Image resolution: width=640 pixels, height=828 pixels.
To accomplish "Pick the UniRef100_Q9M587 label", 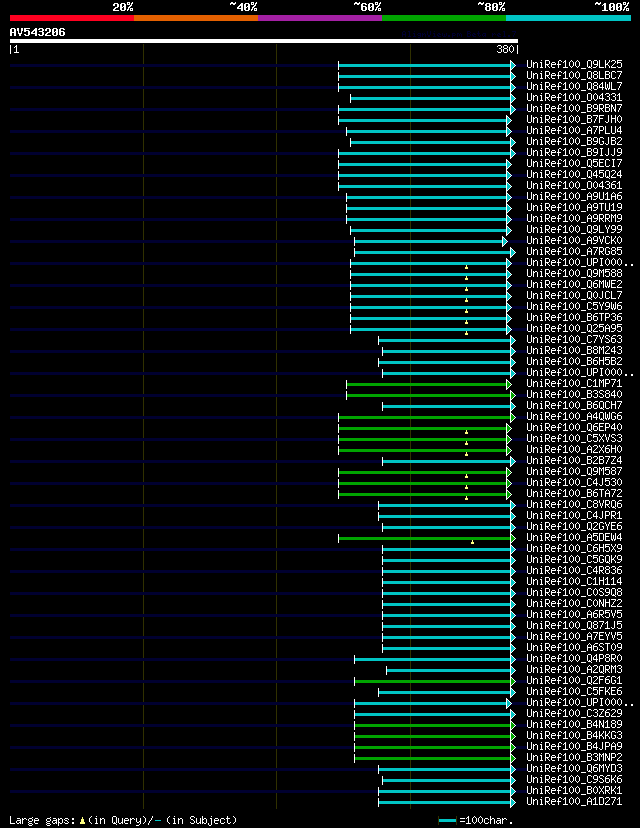I will 574,472.
